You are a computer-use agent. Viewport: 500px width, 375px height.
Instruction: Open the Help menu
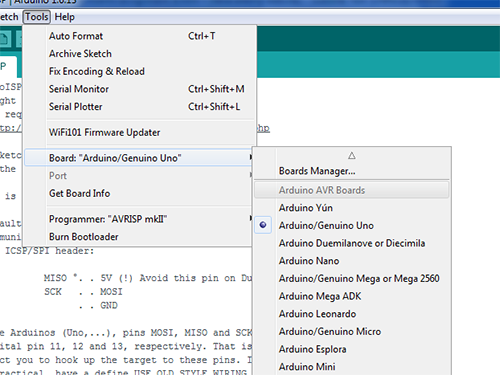(x=64, y=17)
